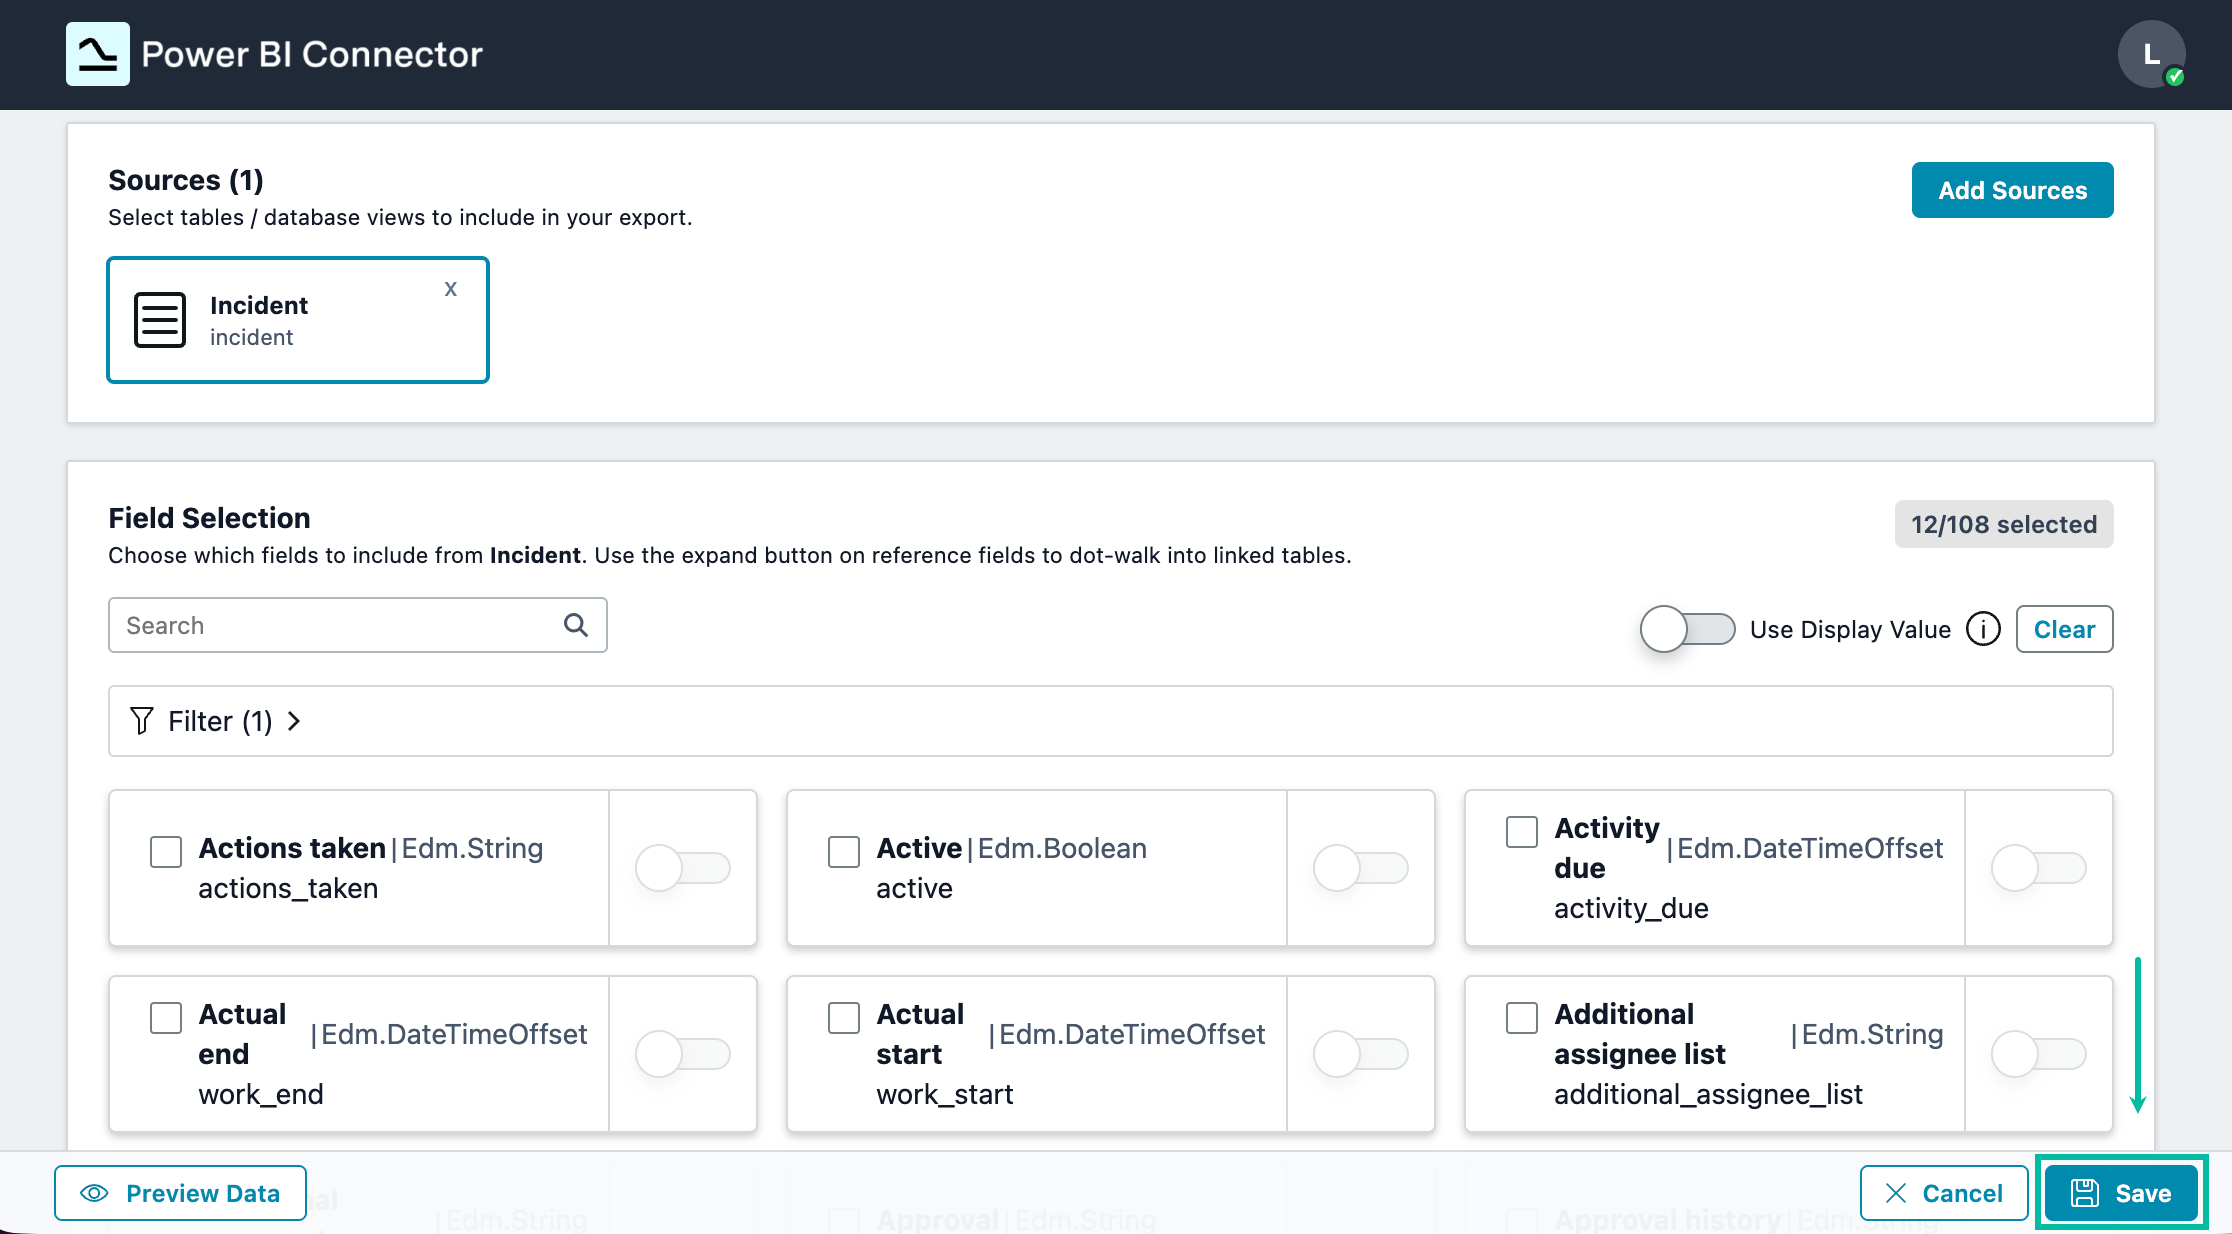Check the Actions taken field checkbox
The image size is (2232, 1234).
coord(166,852)
